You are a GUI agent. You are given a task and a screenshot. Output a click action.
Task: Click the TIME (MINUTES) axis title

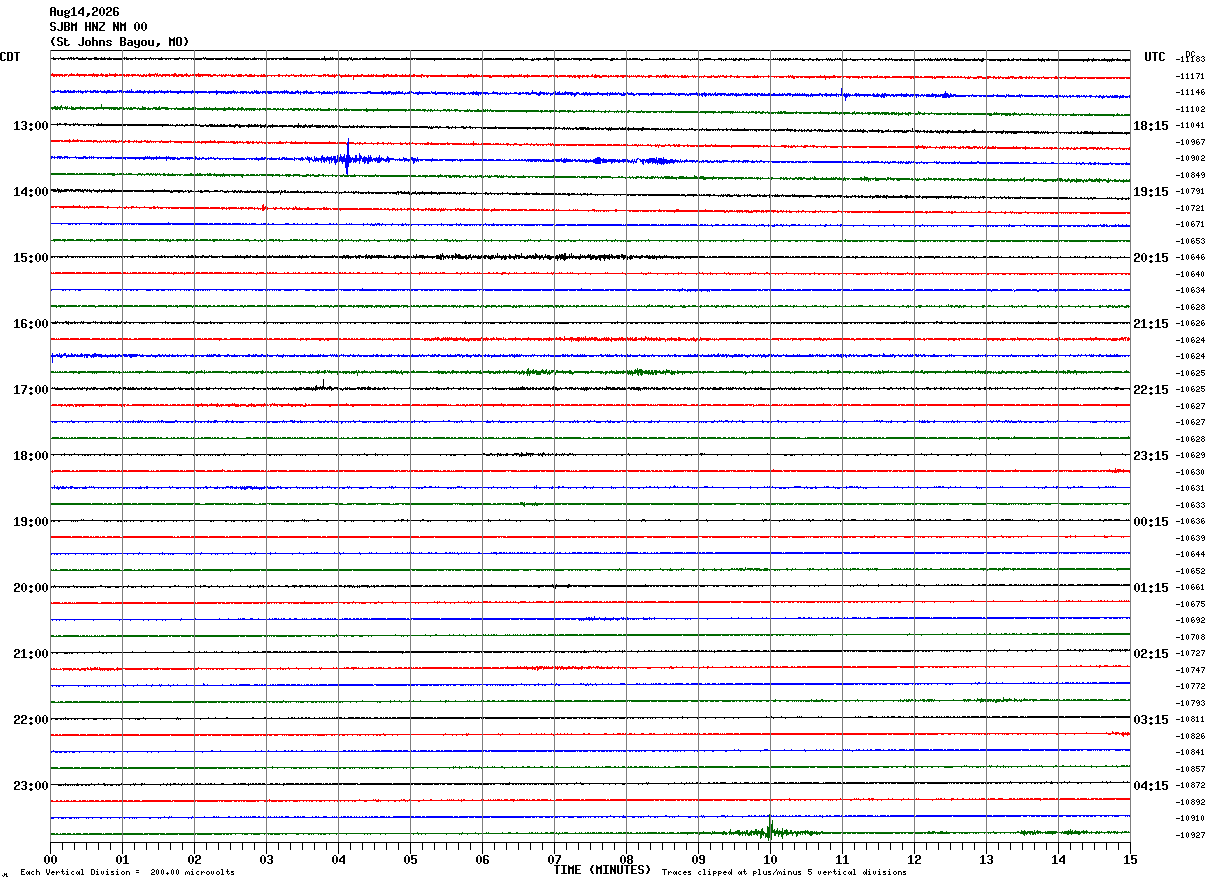tap(602, 870)
